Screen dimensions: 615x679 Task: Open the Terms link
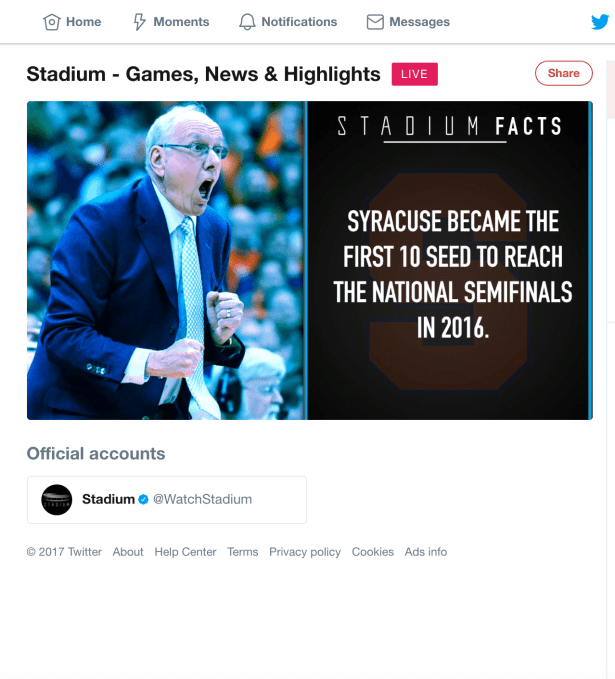(243, 552)
